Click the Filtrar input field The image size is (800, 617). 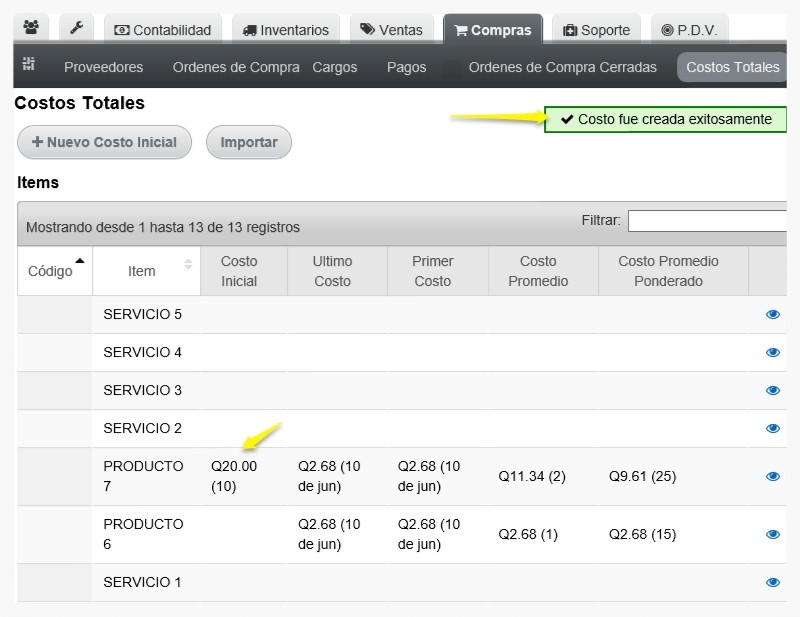tap(707, 221)
